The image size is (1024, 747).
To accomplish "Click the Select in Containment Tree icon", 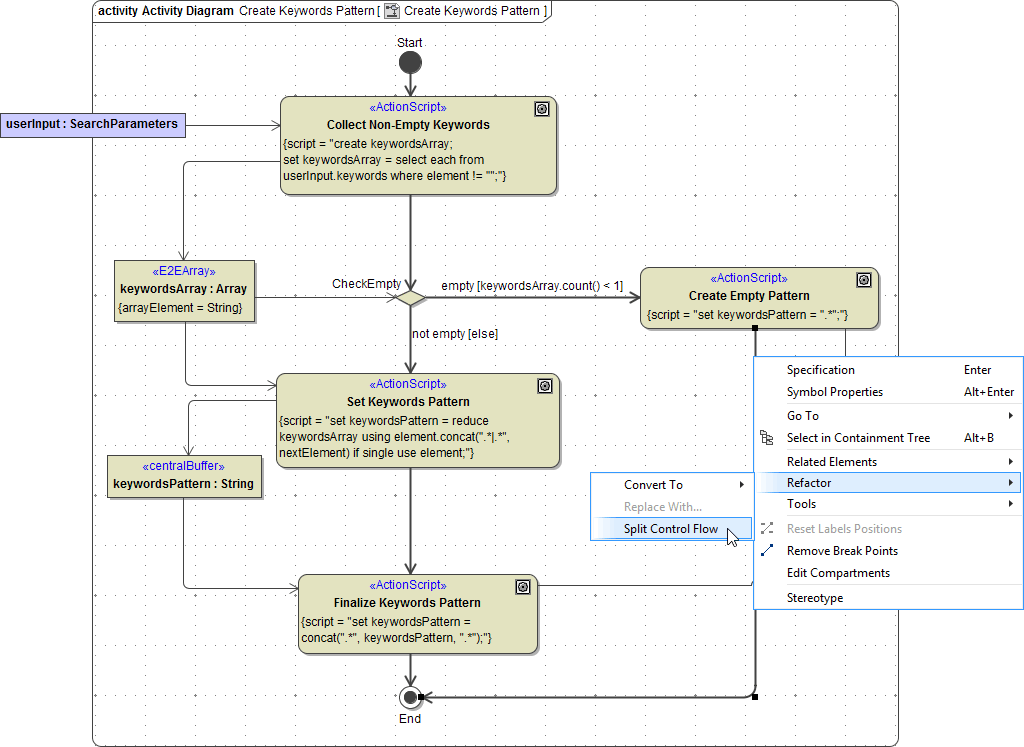I will [x=764, y=437].
